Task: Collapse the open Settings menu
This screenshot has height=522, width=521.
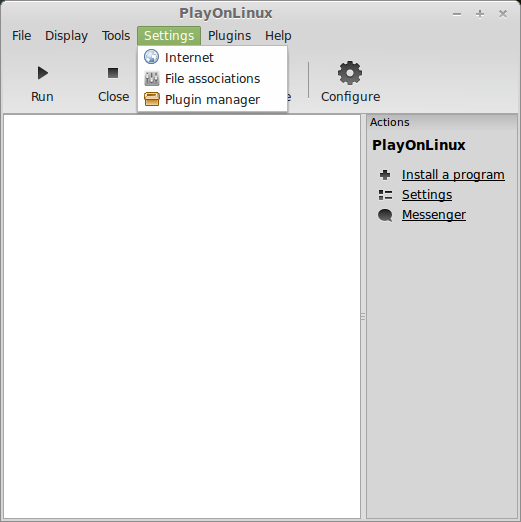Action: click(x=169, y=36)
